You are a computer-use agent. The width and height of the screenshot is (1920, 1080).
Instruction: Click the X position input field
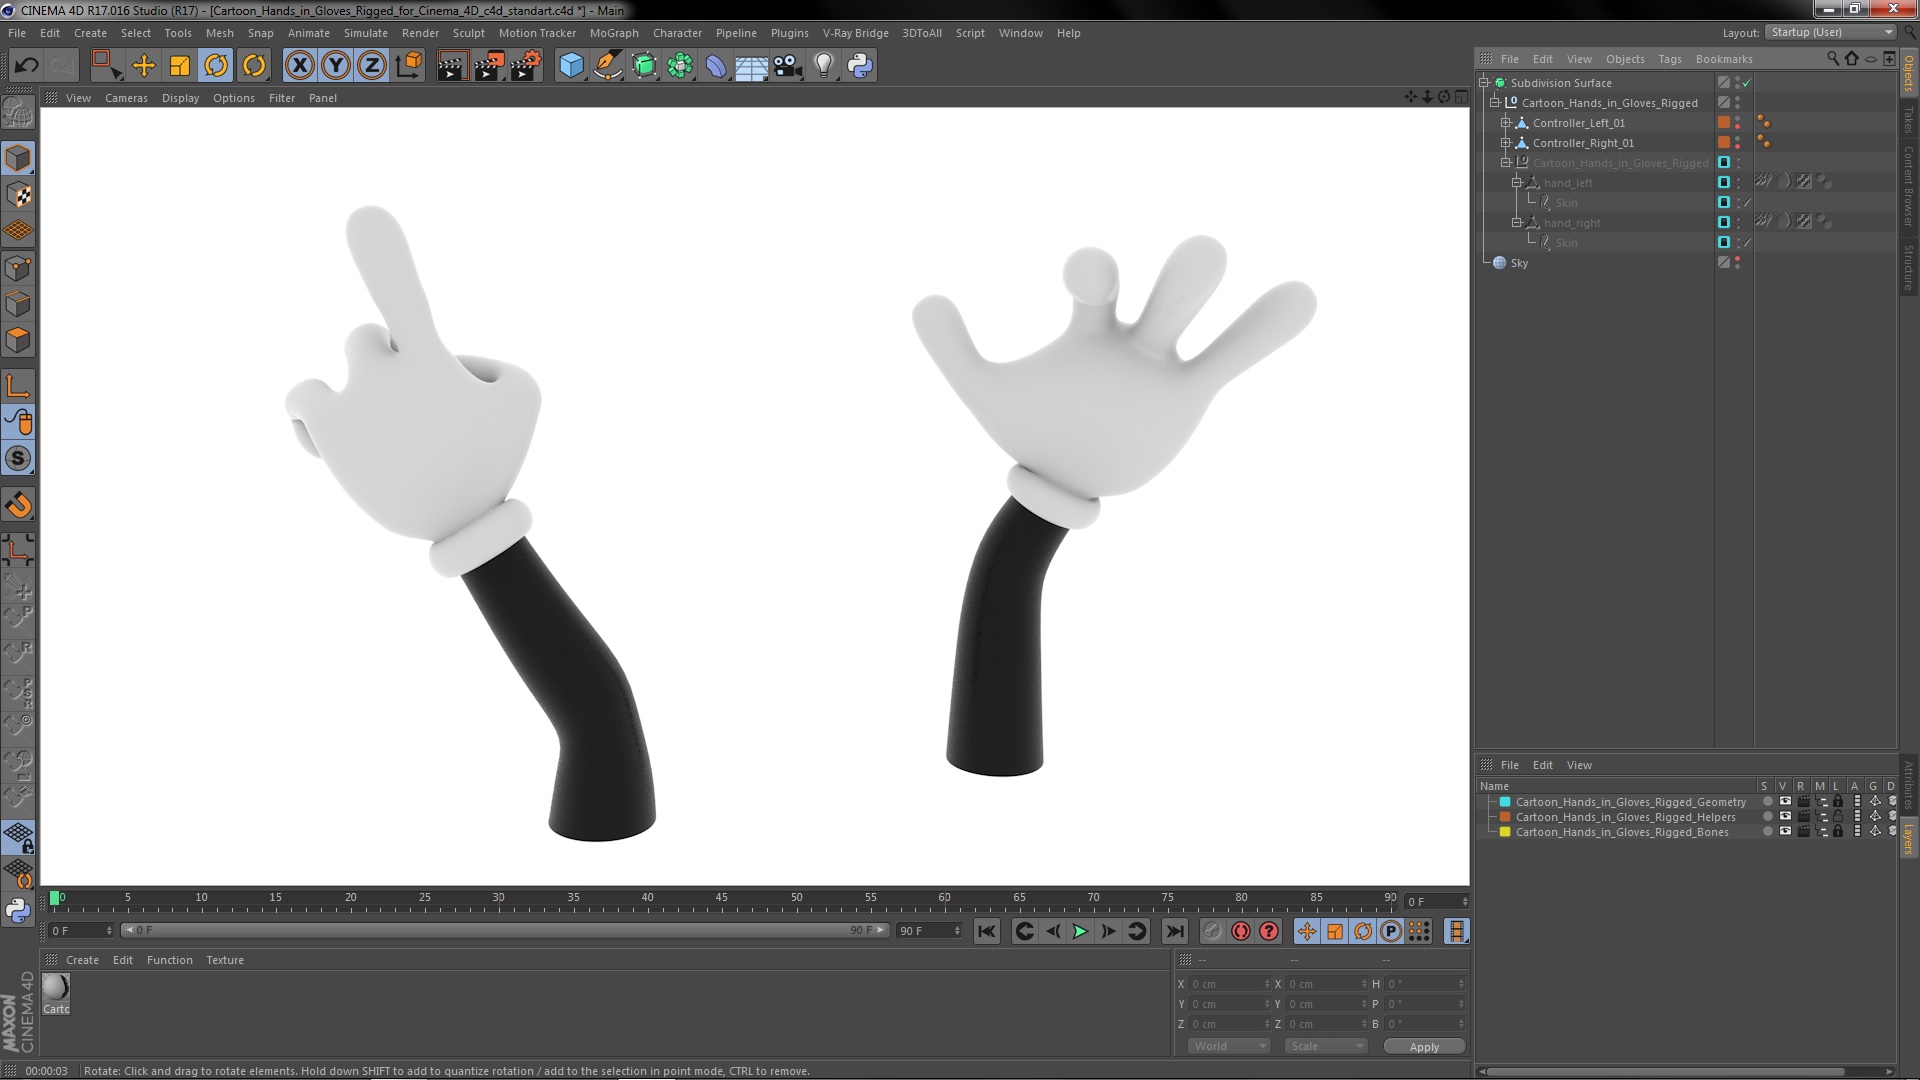(x=1229, y=984)
